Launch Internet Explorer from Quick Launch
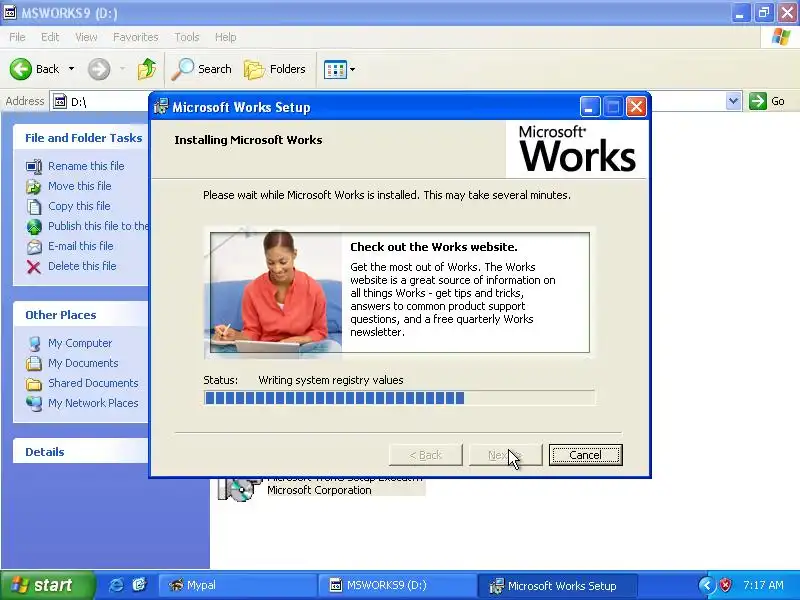Screen dimensions: 800x600 [117, 585]
